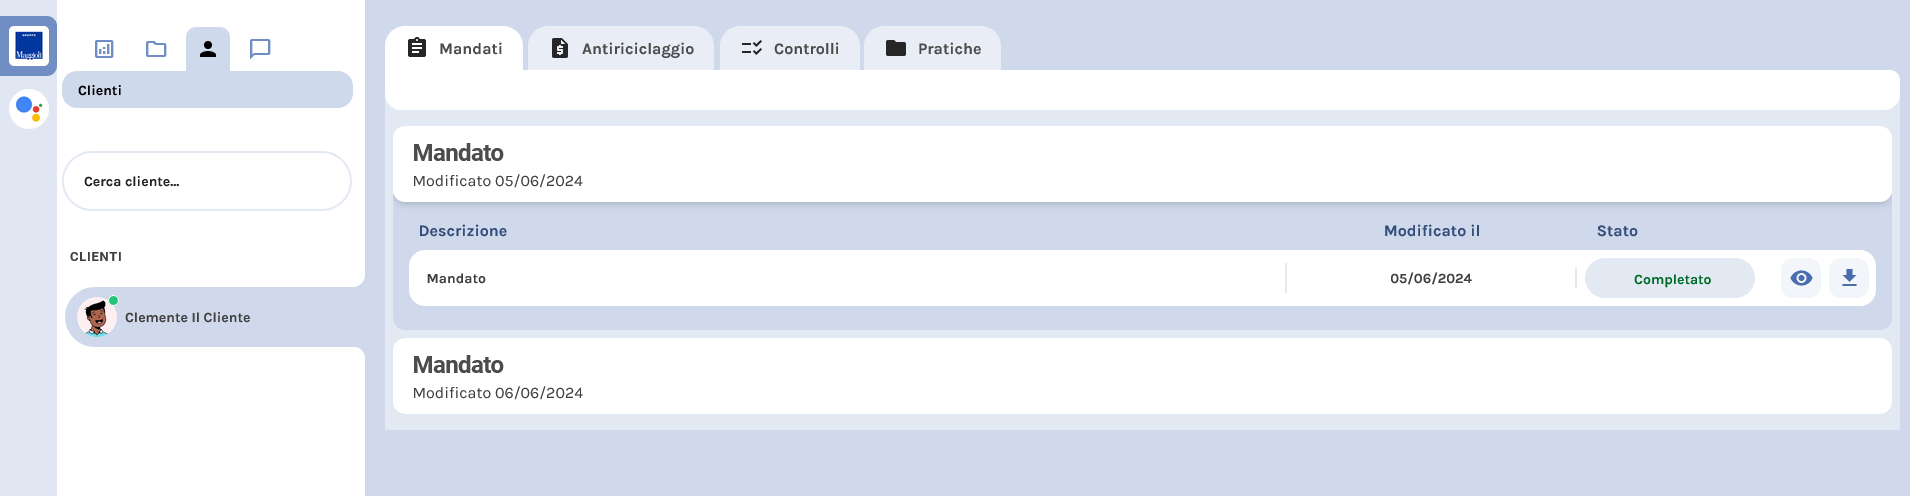The image size is (1910, 496).
Task: View Mandato with the eye icon
Action: 1801,278
